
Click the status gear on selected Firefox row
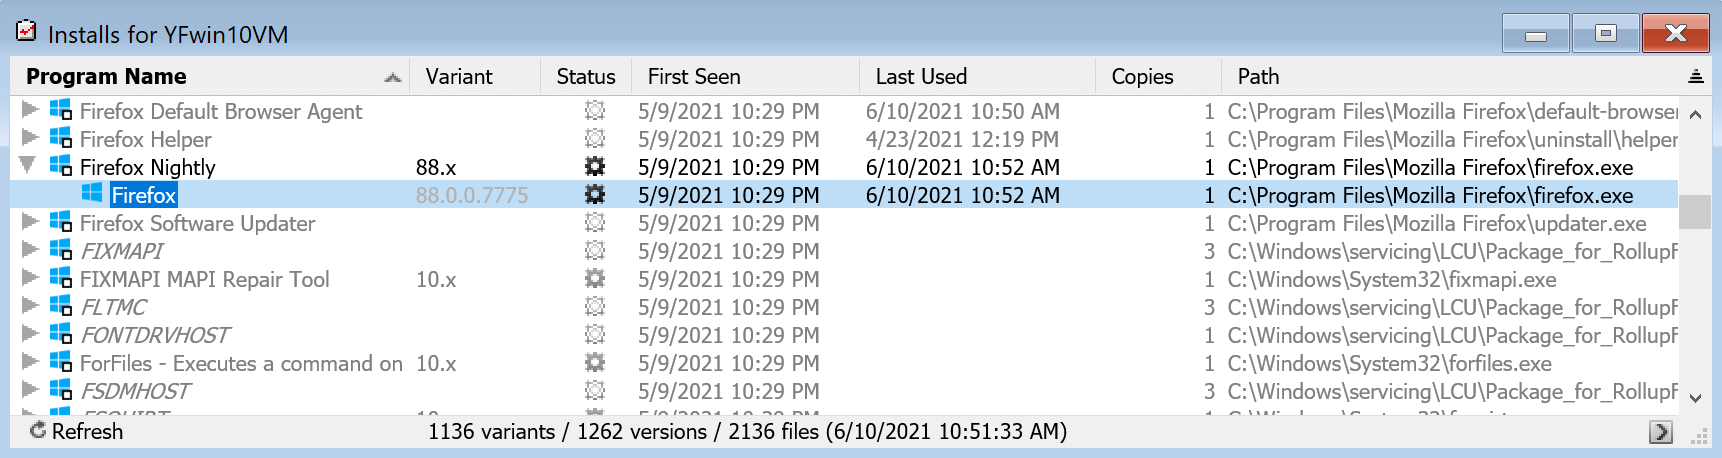pos(595,195)
